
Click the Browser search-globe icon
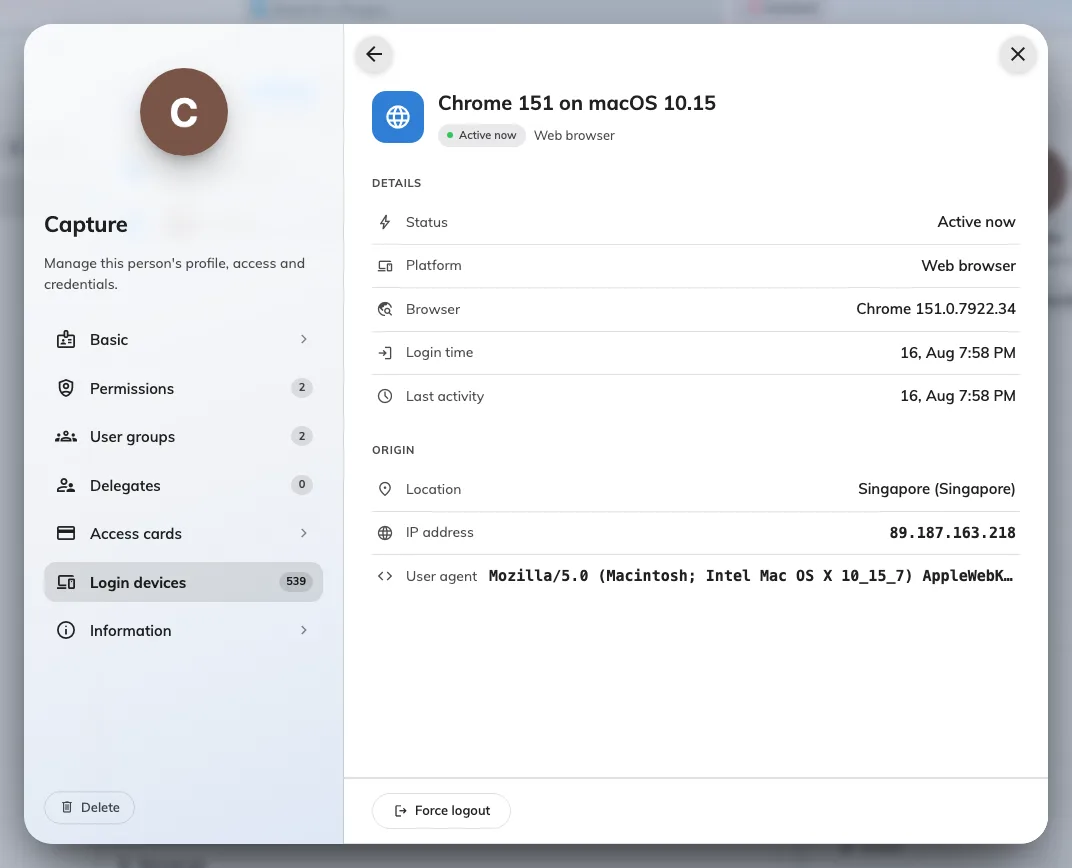click(x=385, y=309)
